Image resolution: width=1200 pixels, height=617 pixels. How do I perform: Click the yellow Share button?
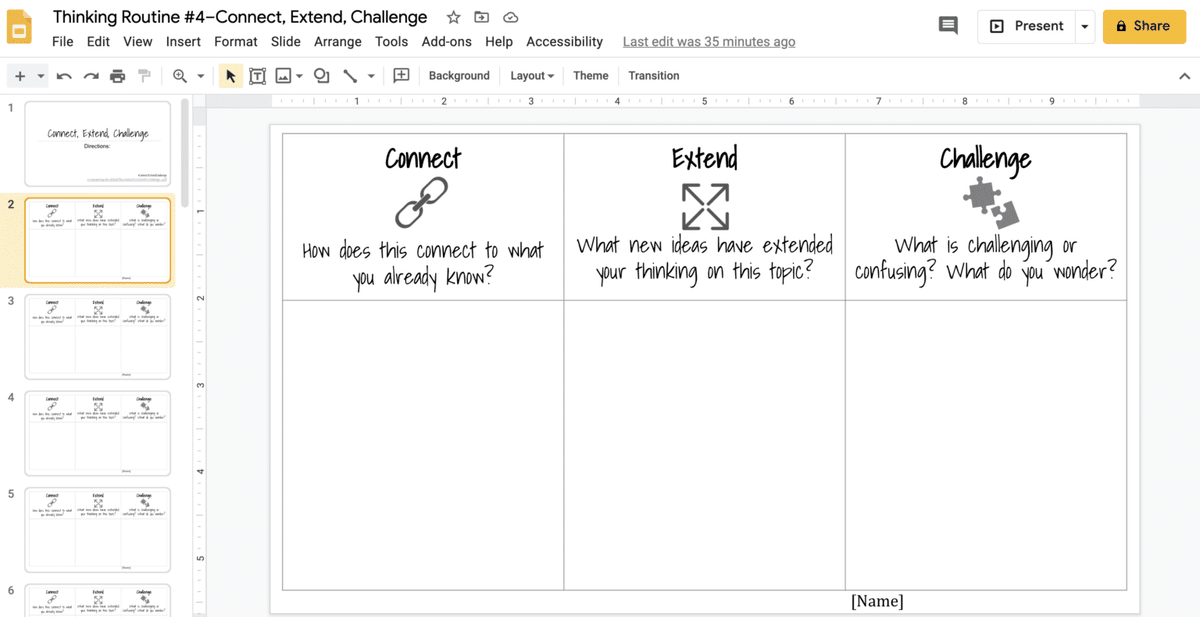(x=1144, y=26)
